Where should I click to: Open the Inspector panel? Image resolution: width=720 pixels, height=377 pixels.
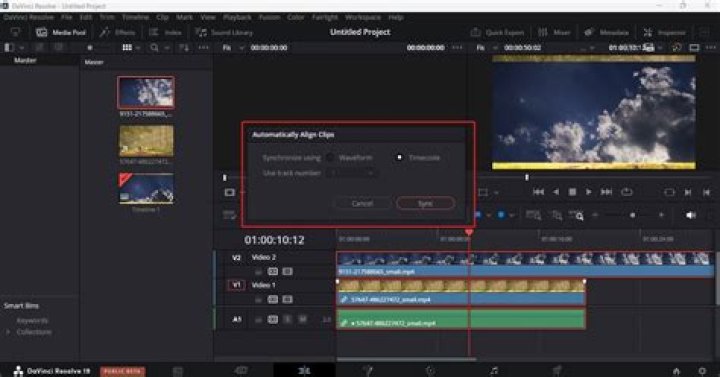pyautogui.click(x=664, y=32)
